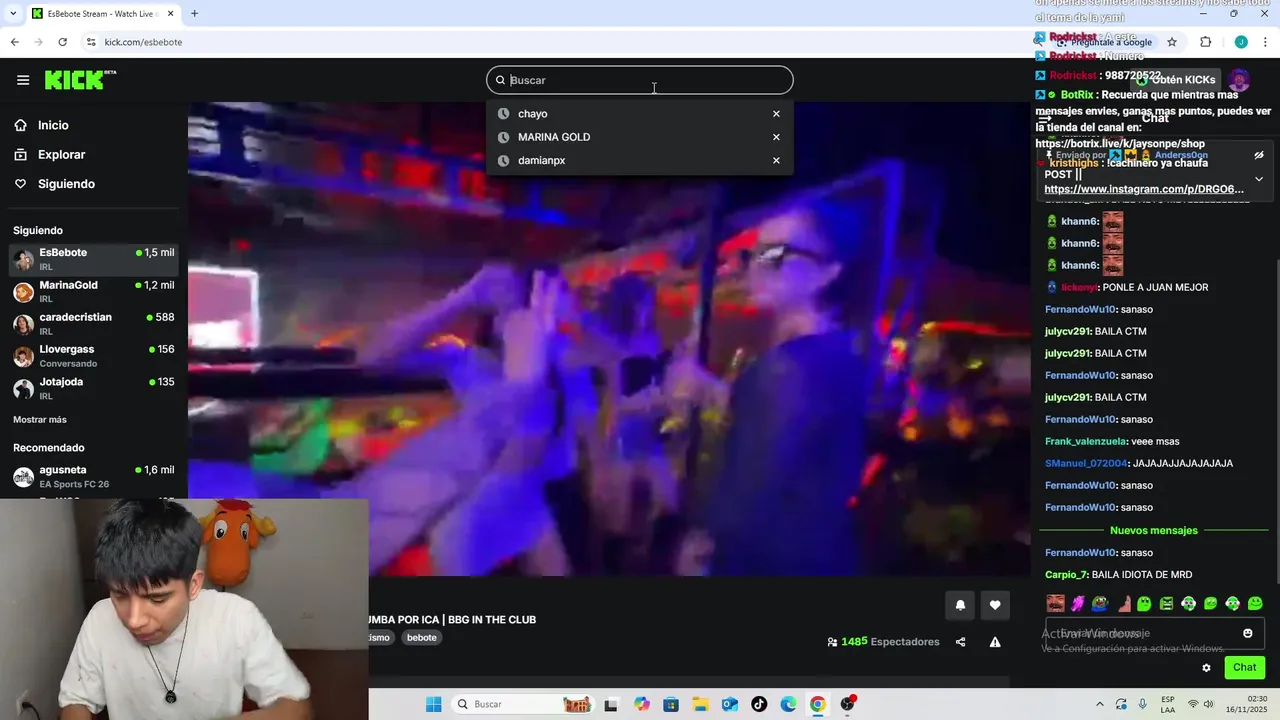1280x720 pixels.
Task: Click username Frank_valenzuela in chat
Action: (x=1085, y=441)
